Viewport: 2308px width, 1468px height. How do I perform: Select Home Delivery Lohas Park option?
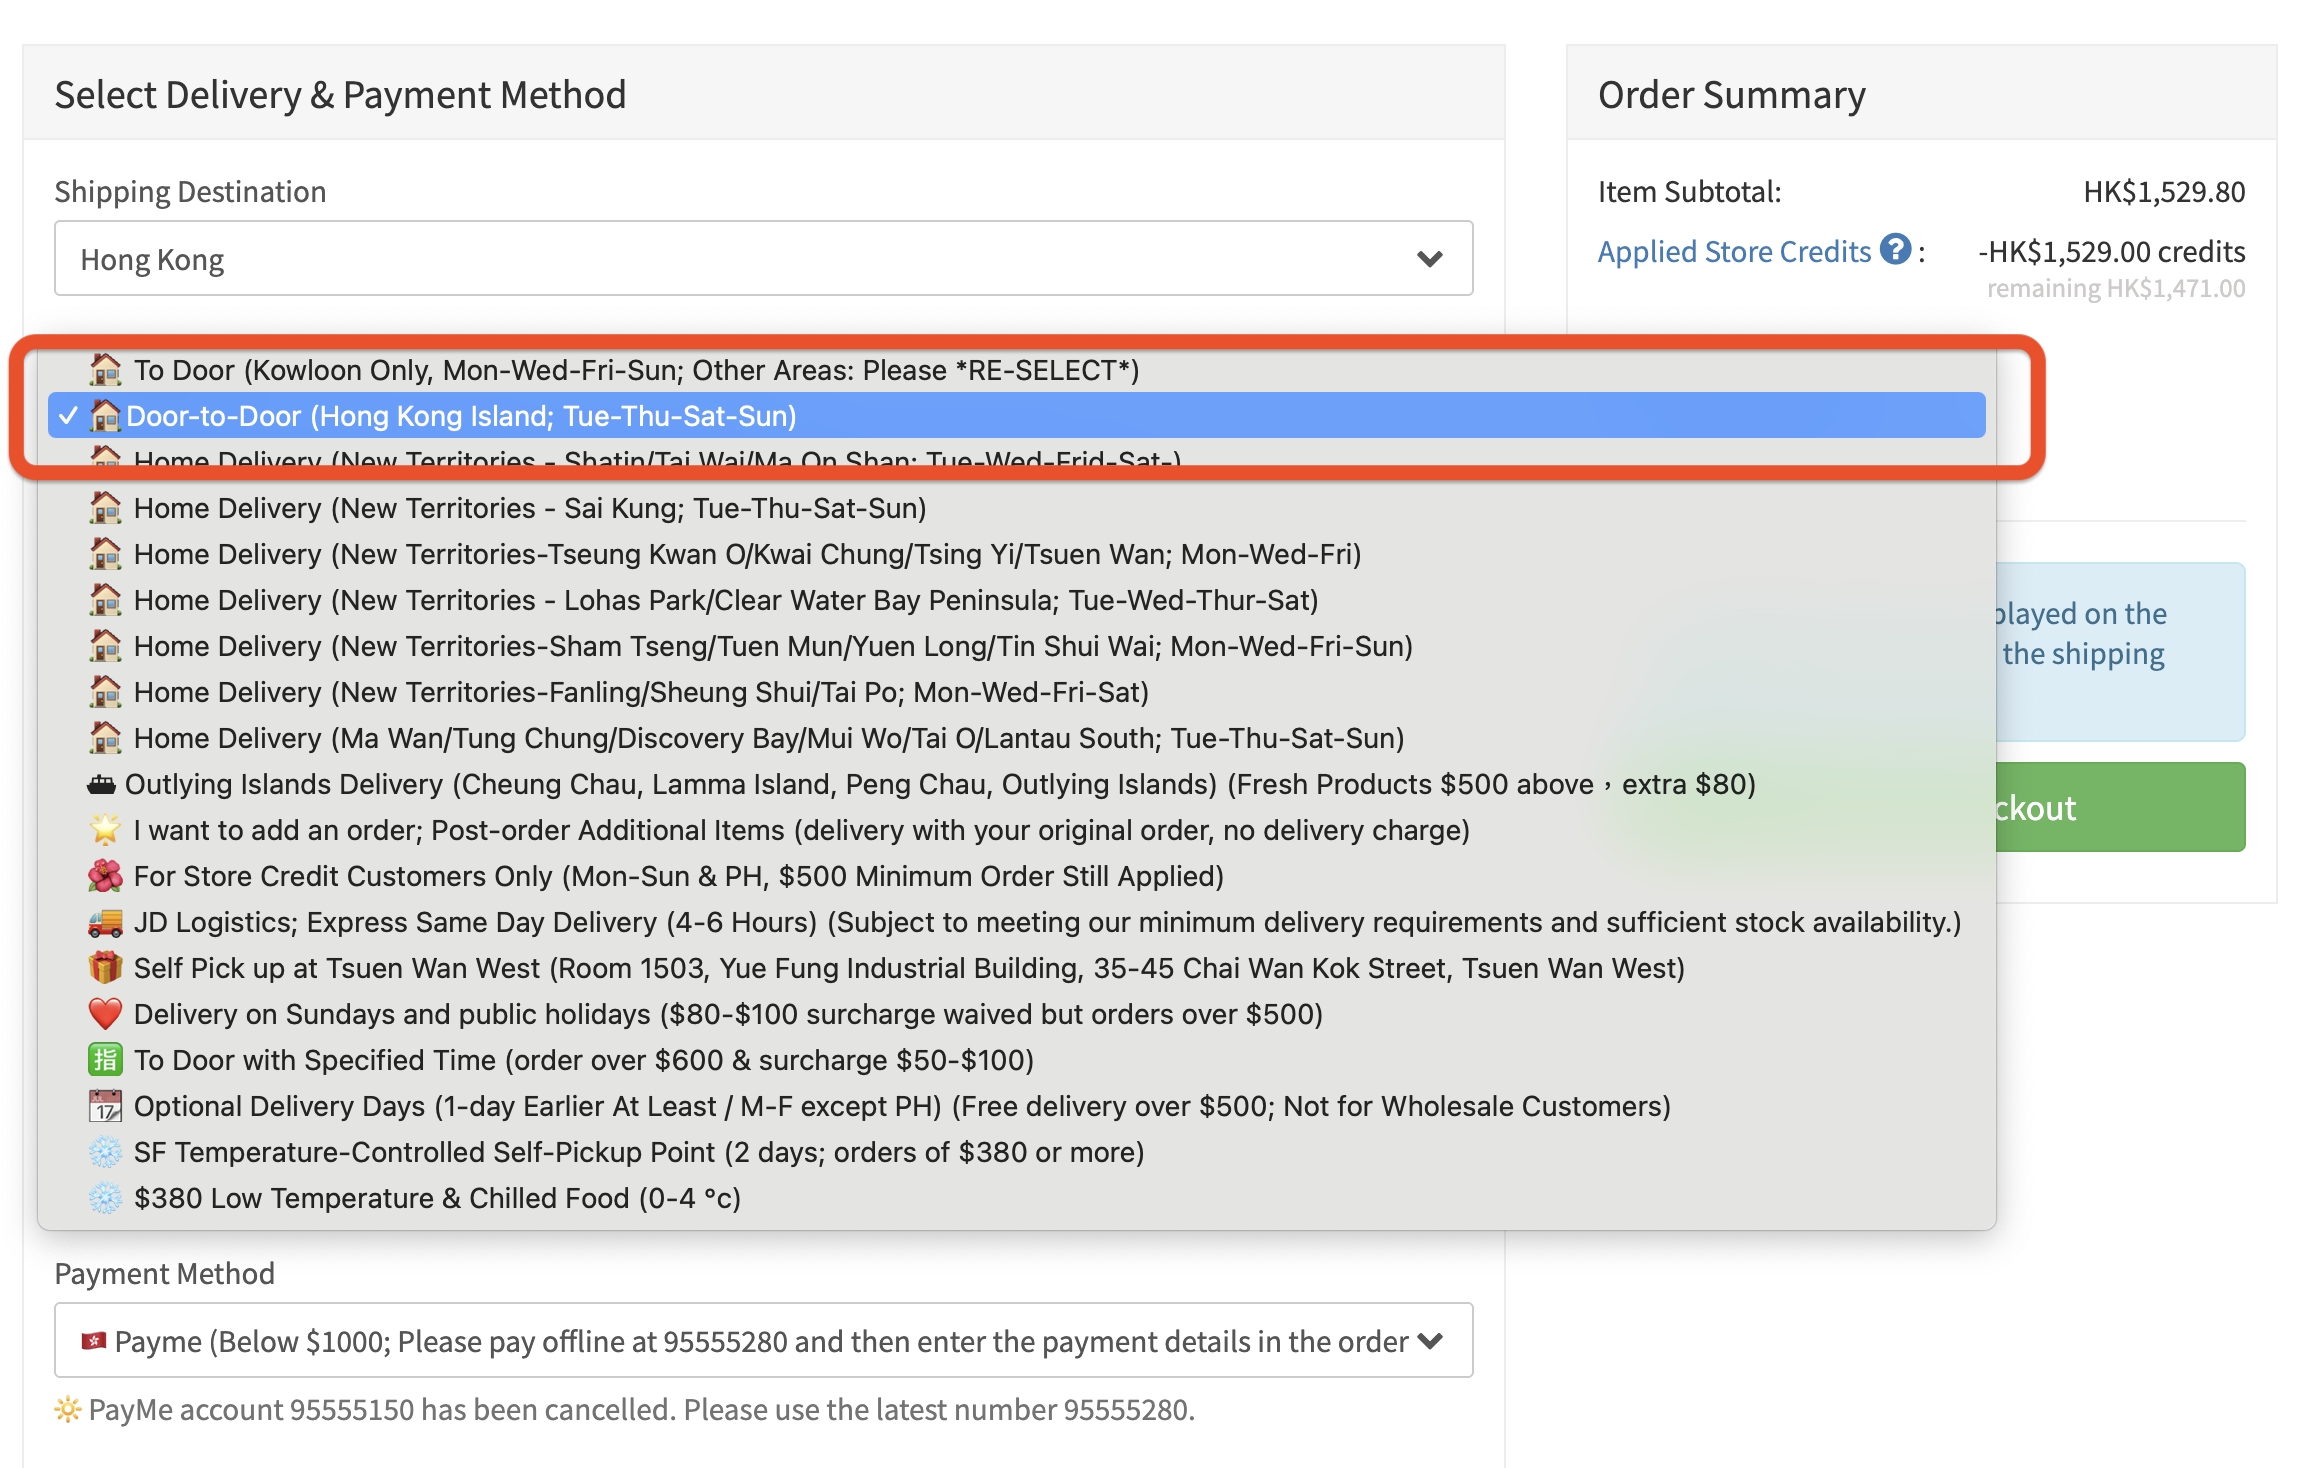(x=725, y=600)
